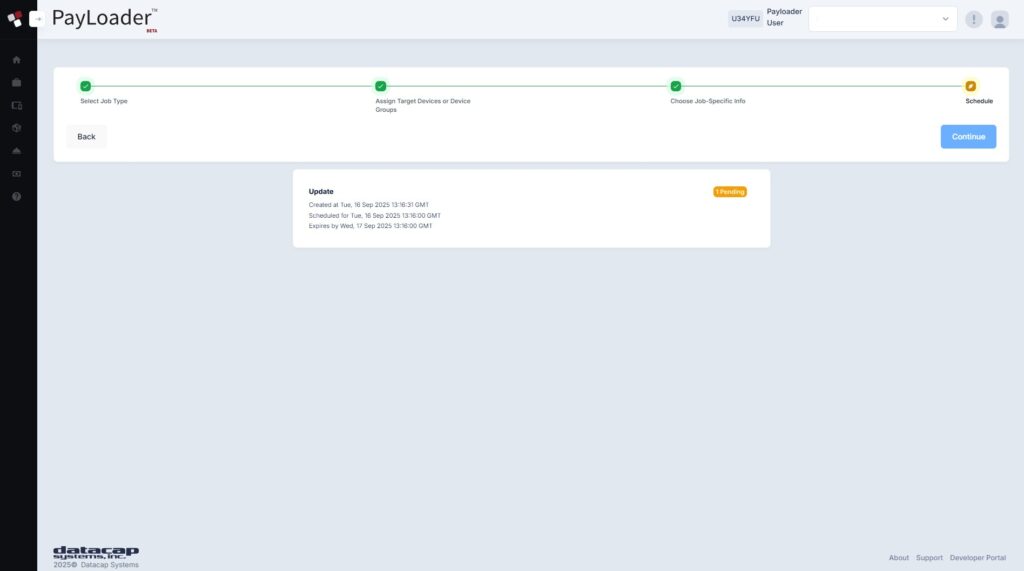The image size is (1024, 571).
Task: Open the empty header dropdown selector
Action: coord(882,19)
